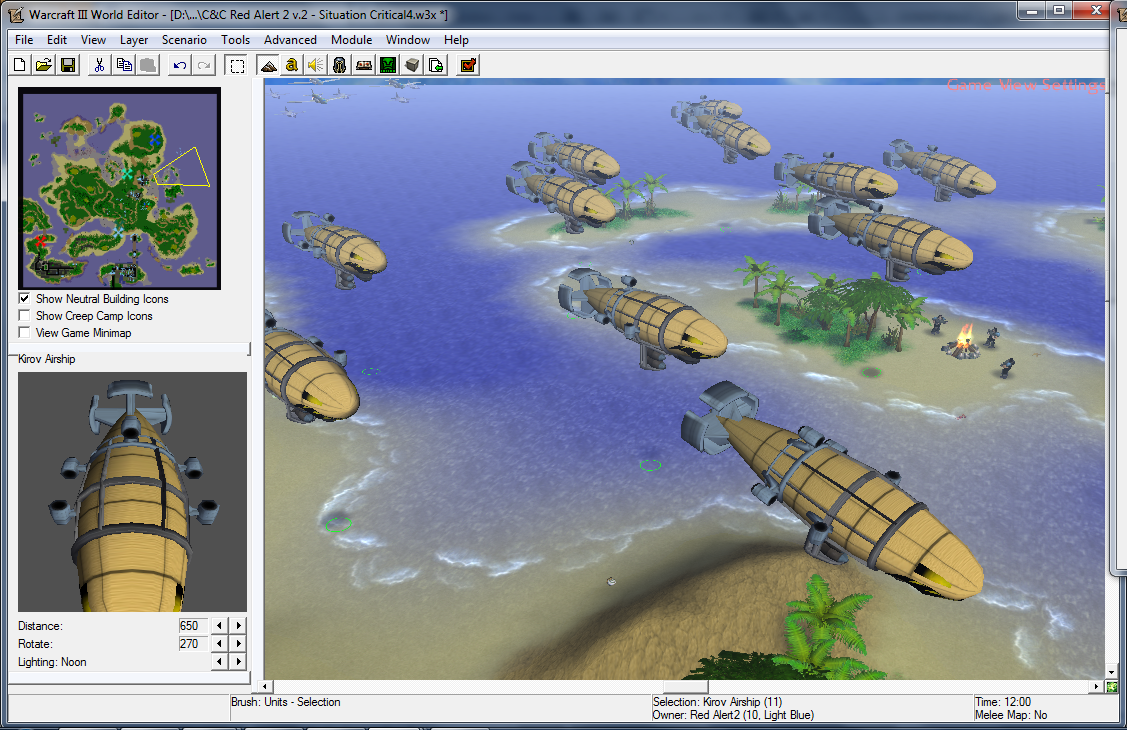Screen dimensions: 1127x730
Task: Open the Object Editor icon
Action: click(340, 65)
